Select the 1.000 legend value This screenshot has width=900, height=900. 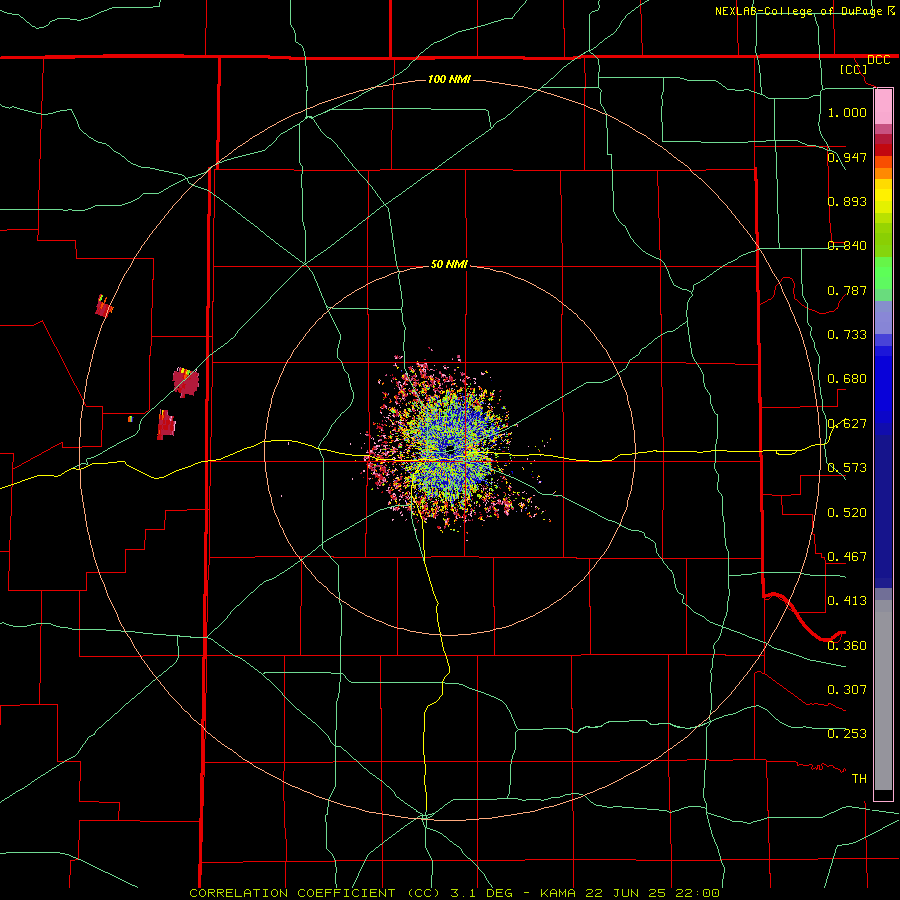[847, 112]
